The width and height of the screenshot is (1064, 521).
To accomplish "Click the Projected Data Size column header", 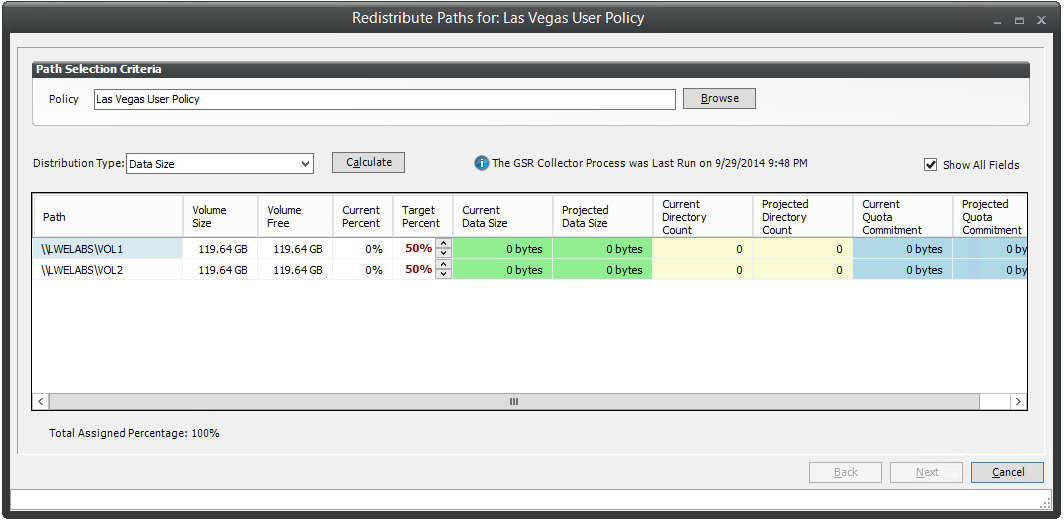I will coord(603,216).
